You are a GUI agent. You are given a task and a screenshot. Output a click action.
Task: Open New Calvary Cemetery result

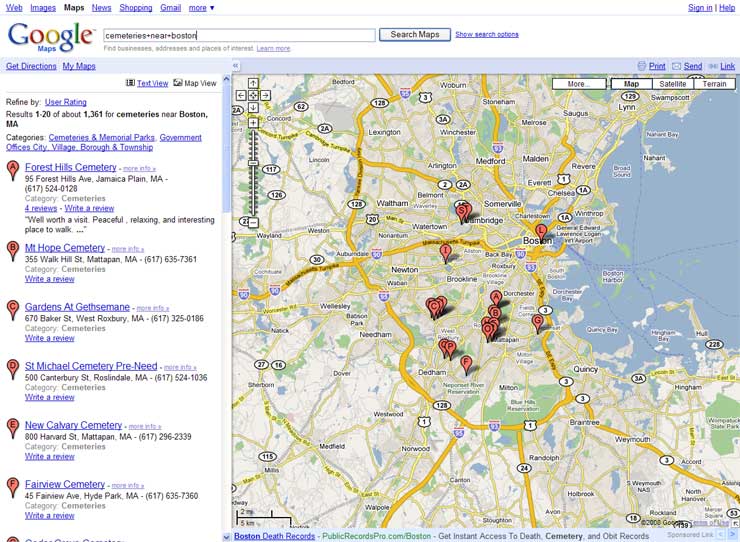tap(73, 425)
